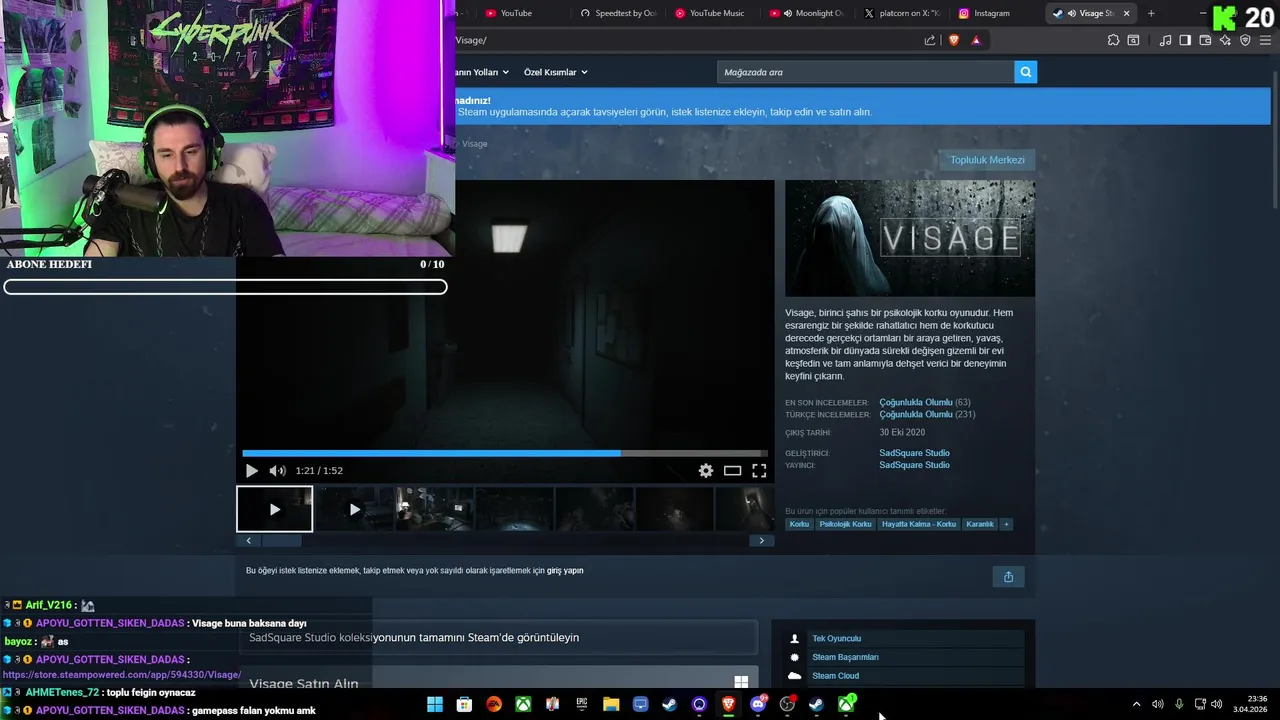Screen dimensions: 1280x720
Task: Expand the store navigation dropdown left of Özel Kısımlar
Action: (482, 72)
